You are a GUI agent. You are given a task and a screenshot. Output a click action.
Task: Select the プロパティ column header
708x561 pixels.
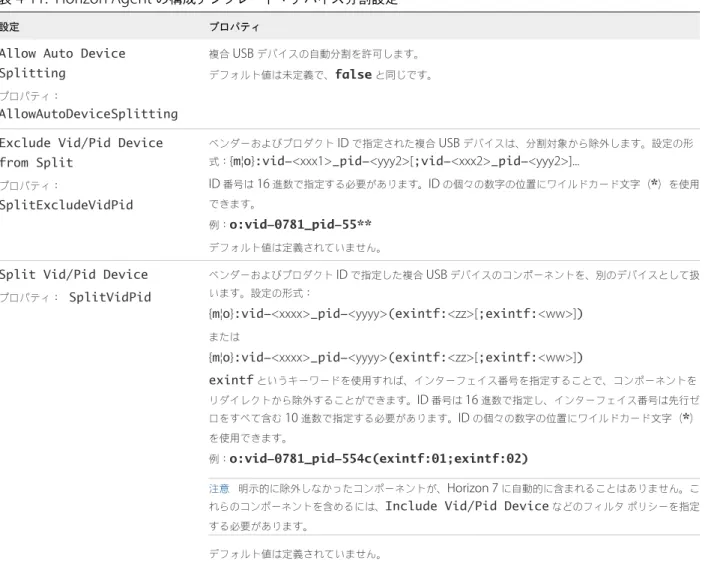[x=234, y=27]
